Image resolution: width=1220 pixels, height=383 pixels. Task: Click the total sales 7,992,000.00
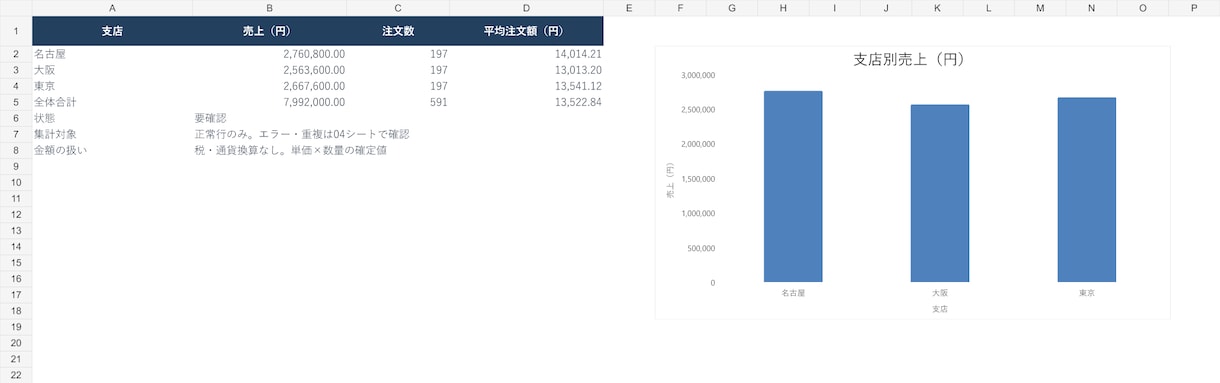[x=270, y=102]
